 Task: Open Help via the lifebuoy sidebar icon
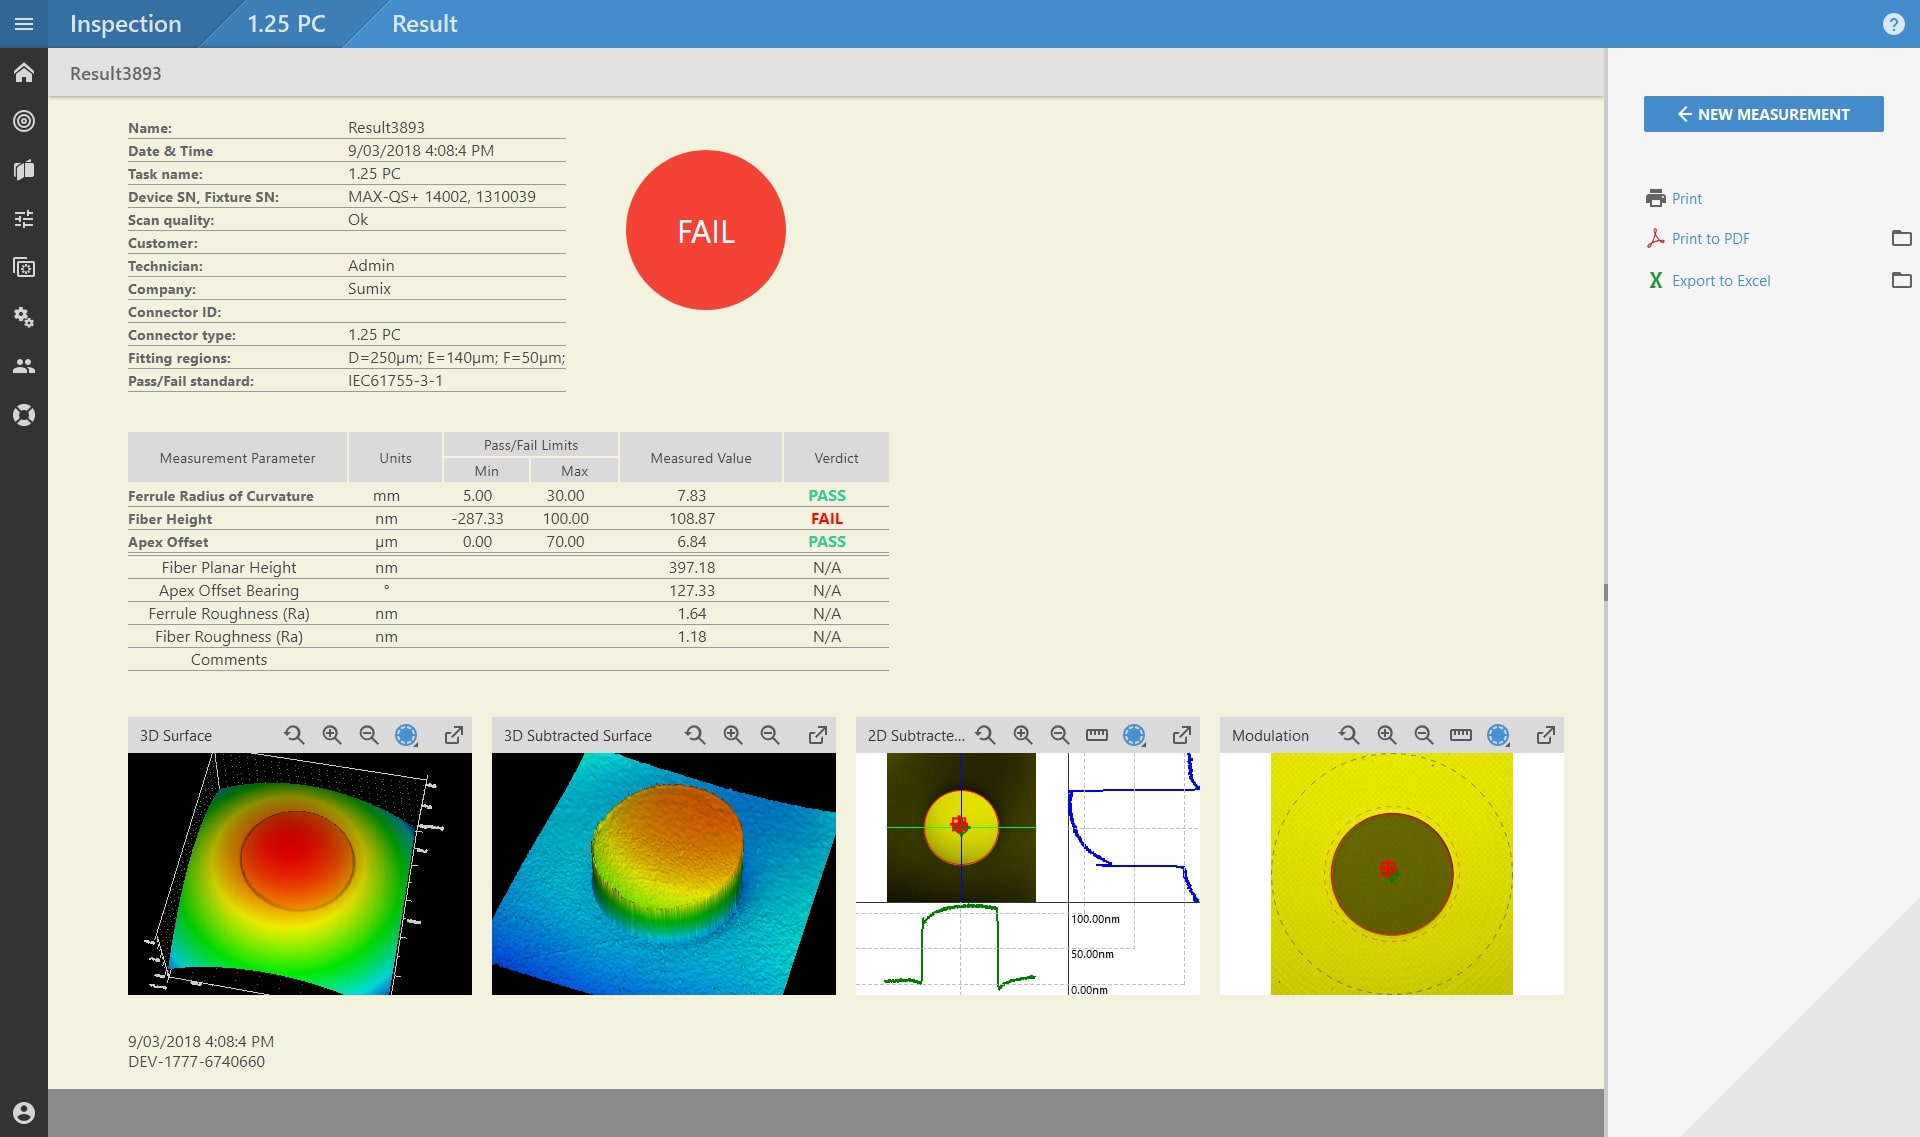click(x=24, y=414)
